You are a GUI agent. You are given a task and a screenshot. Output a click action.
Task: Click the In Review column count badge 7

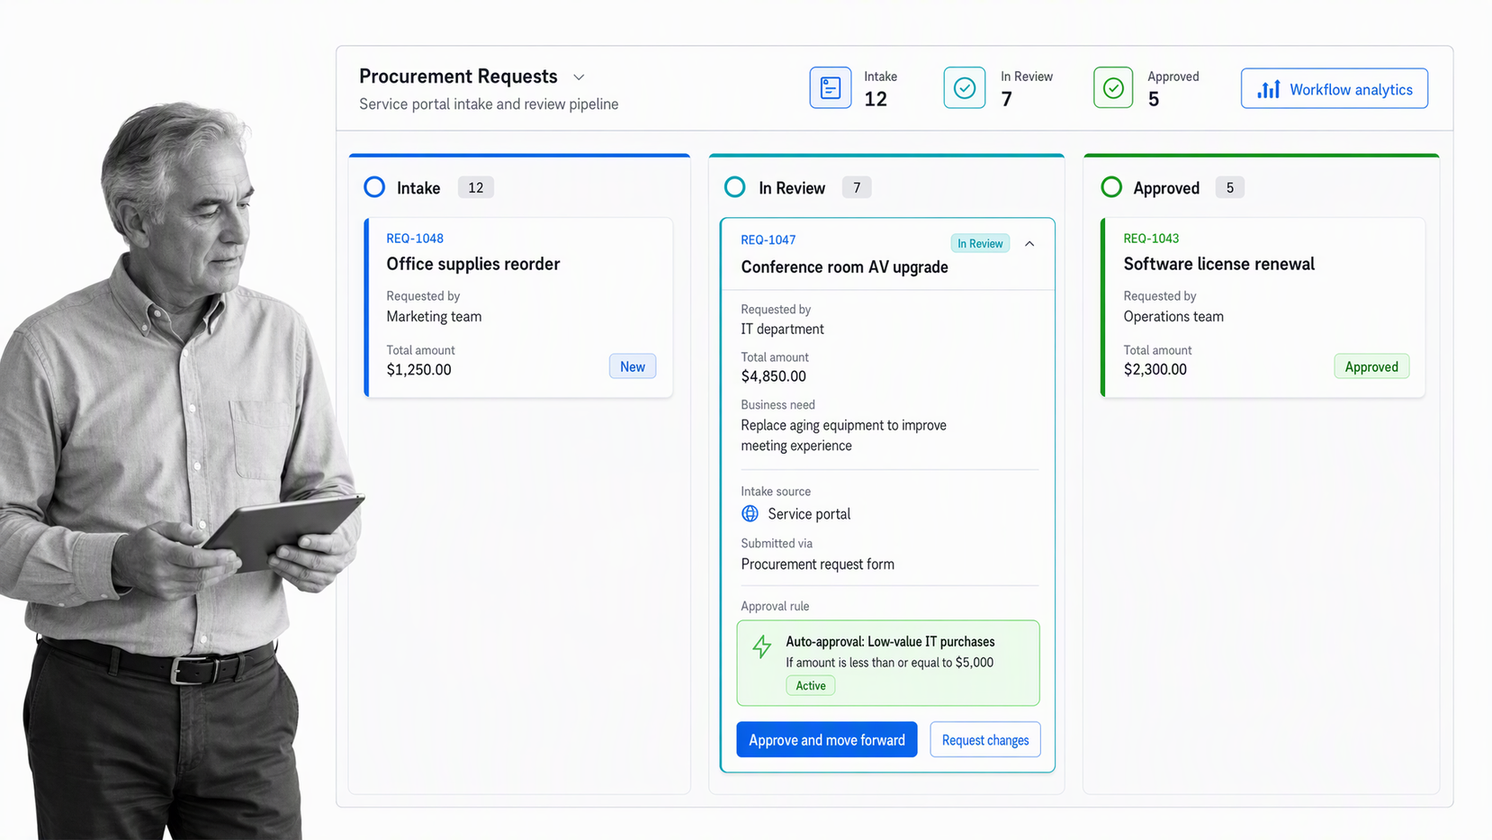pyautogui.click(x=856, y=187)
